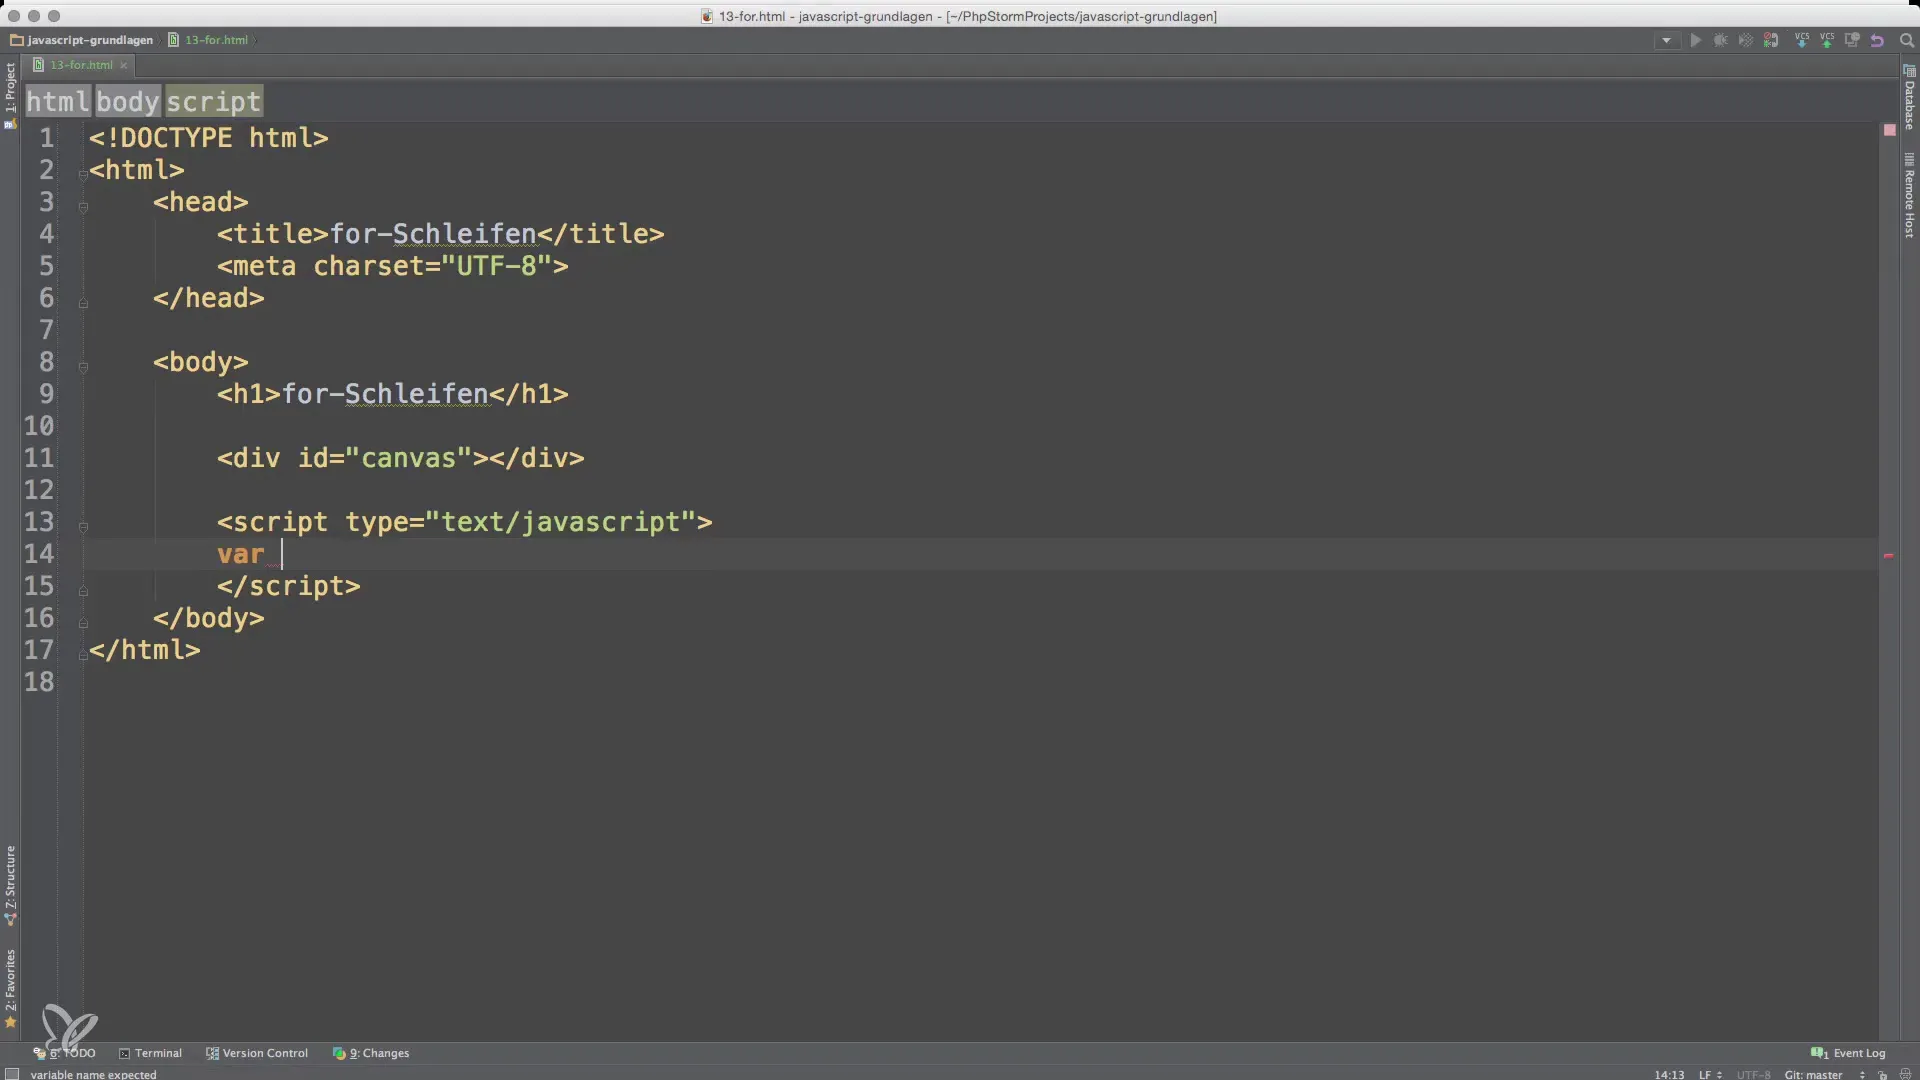The height and width of the screenshot is (1080, 1920).
Task: Click the <!DOCTYPE html> line
Action: pyautogui.click(x=209, y=138)
